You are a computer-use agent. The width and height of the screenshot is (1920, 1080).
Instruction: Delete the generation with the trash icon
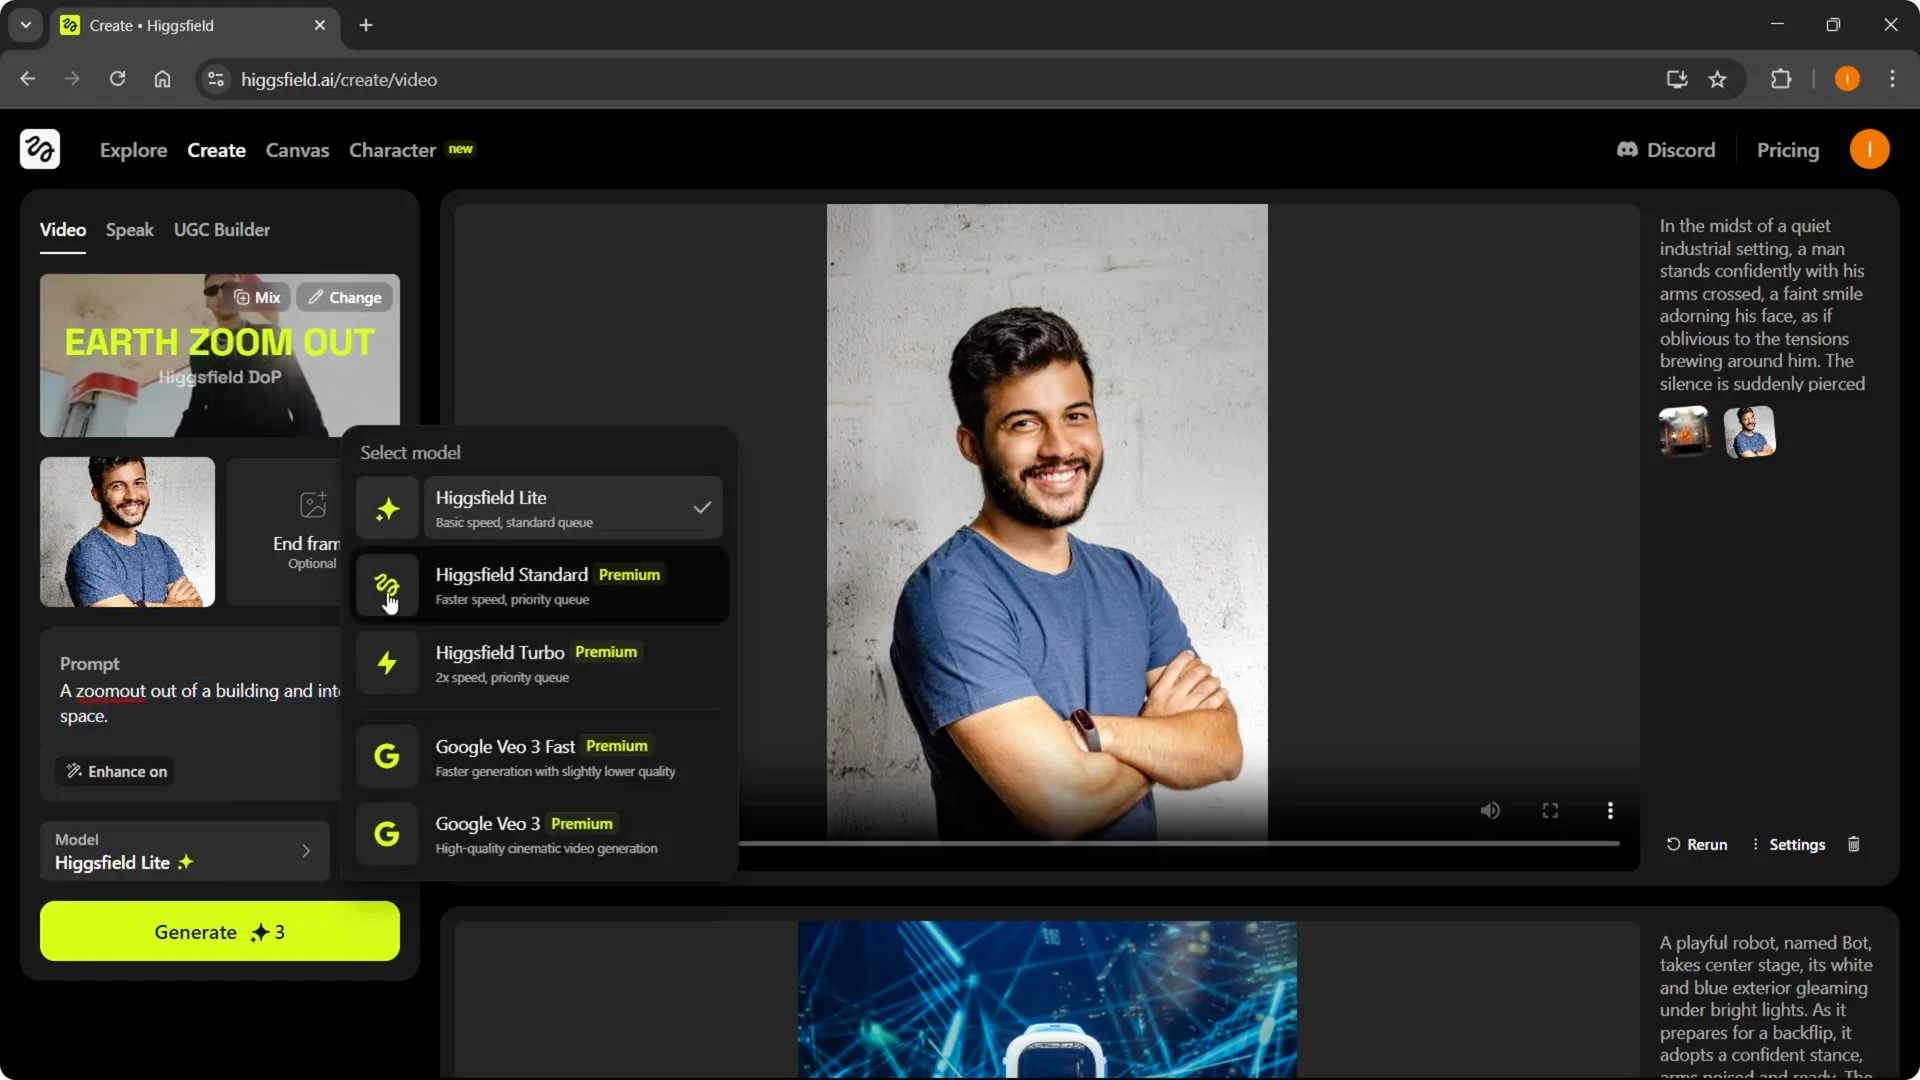[x=1853, y=844]
